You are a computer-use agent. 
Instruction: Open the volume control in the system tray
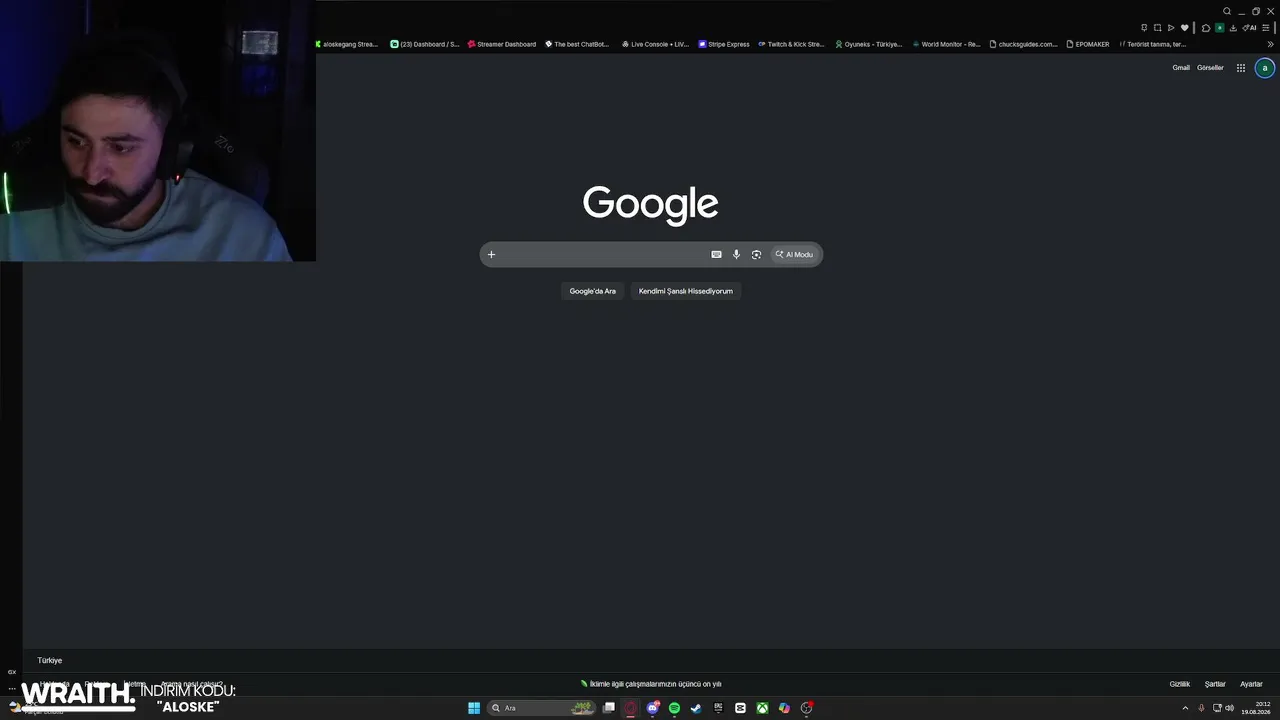(1230, 708)
